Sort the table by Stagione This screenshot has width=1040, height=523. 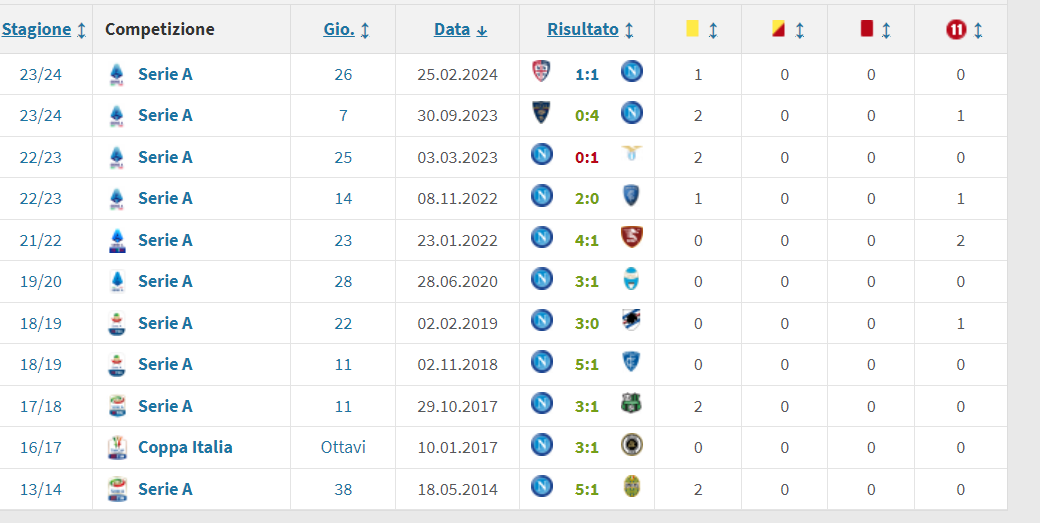(x=37, y=30)
